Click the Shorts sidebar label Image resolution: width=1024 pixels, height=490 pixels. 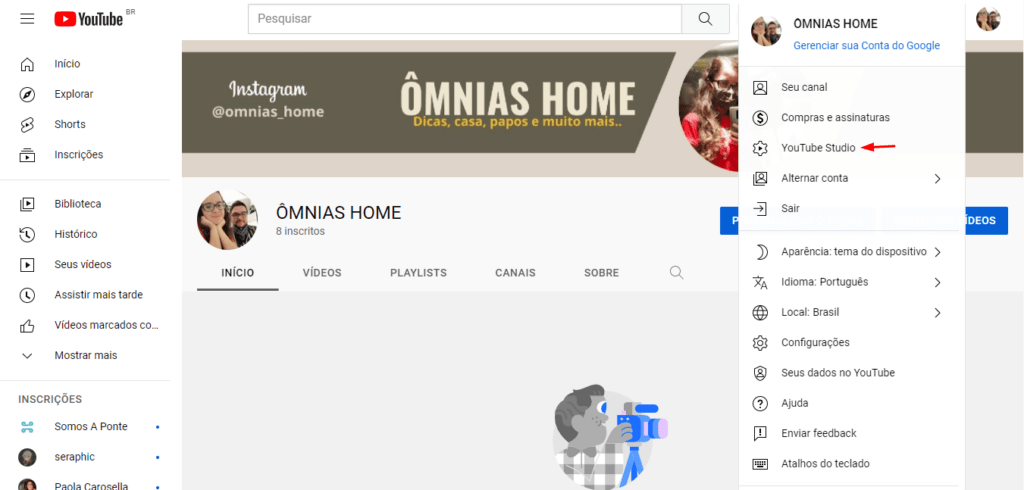70,124
